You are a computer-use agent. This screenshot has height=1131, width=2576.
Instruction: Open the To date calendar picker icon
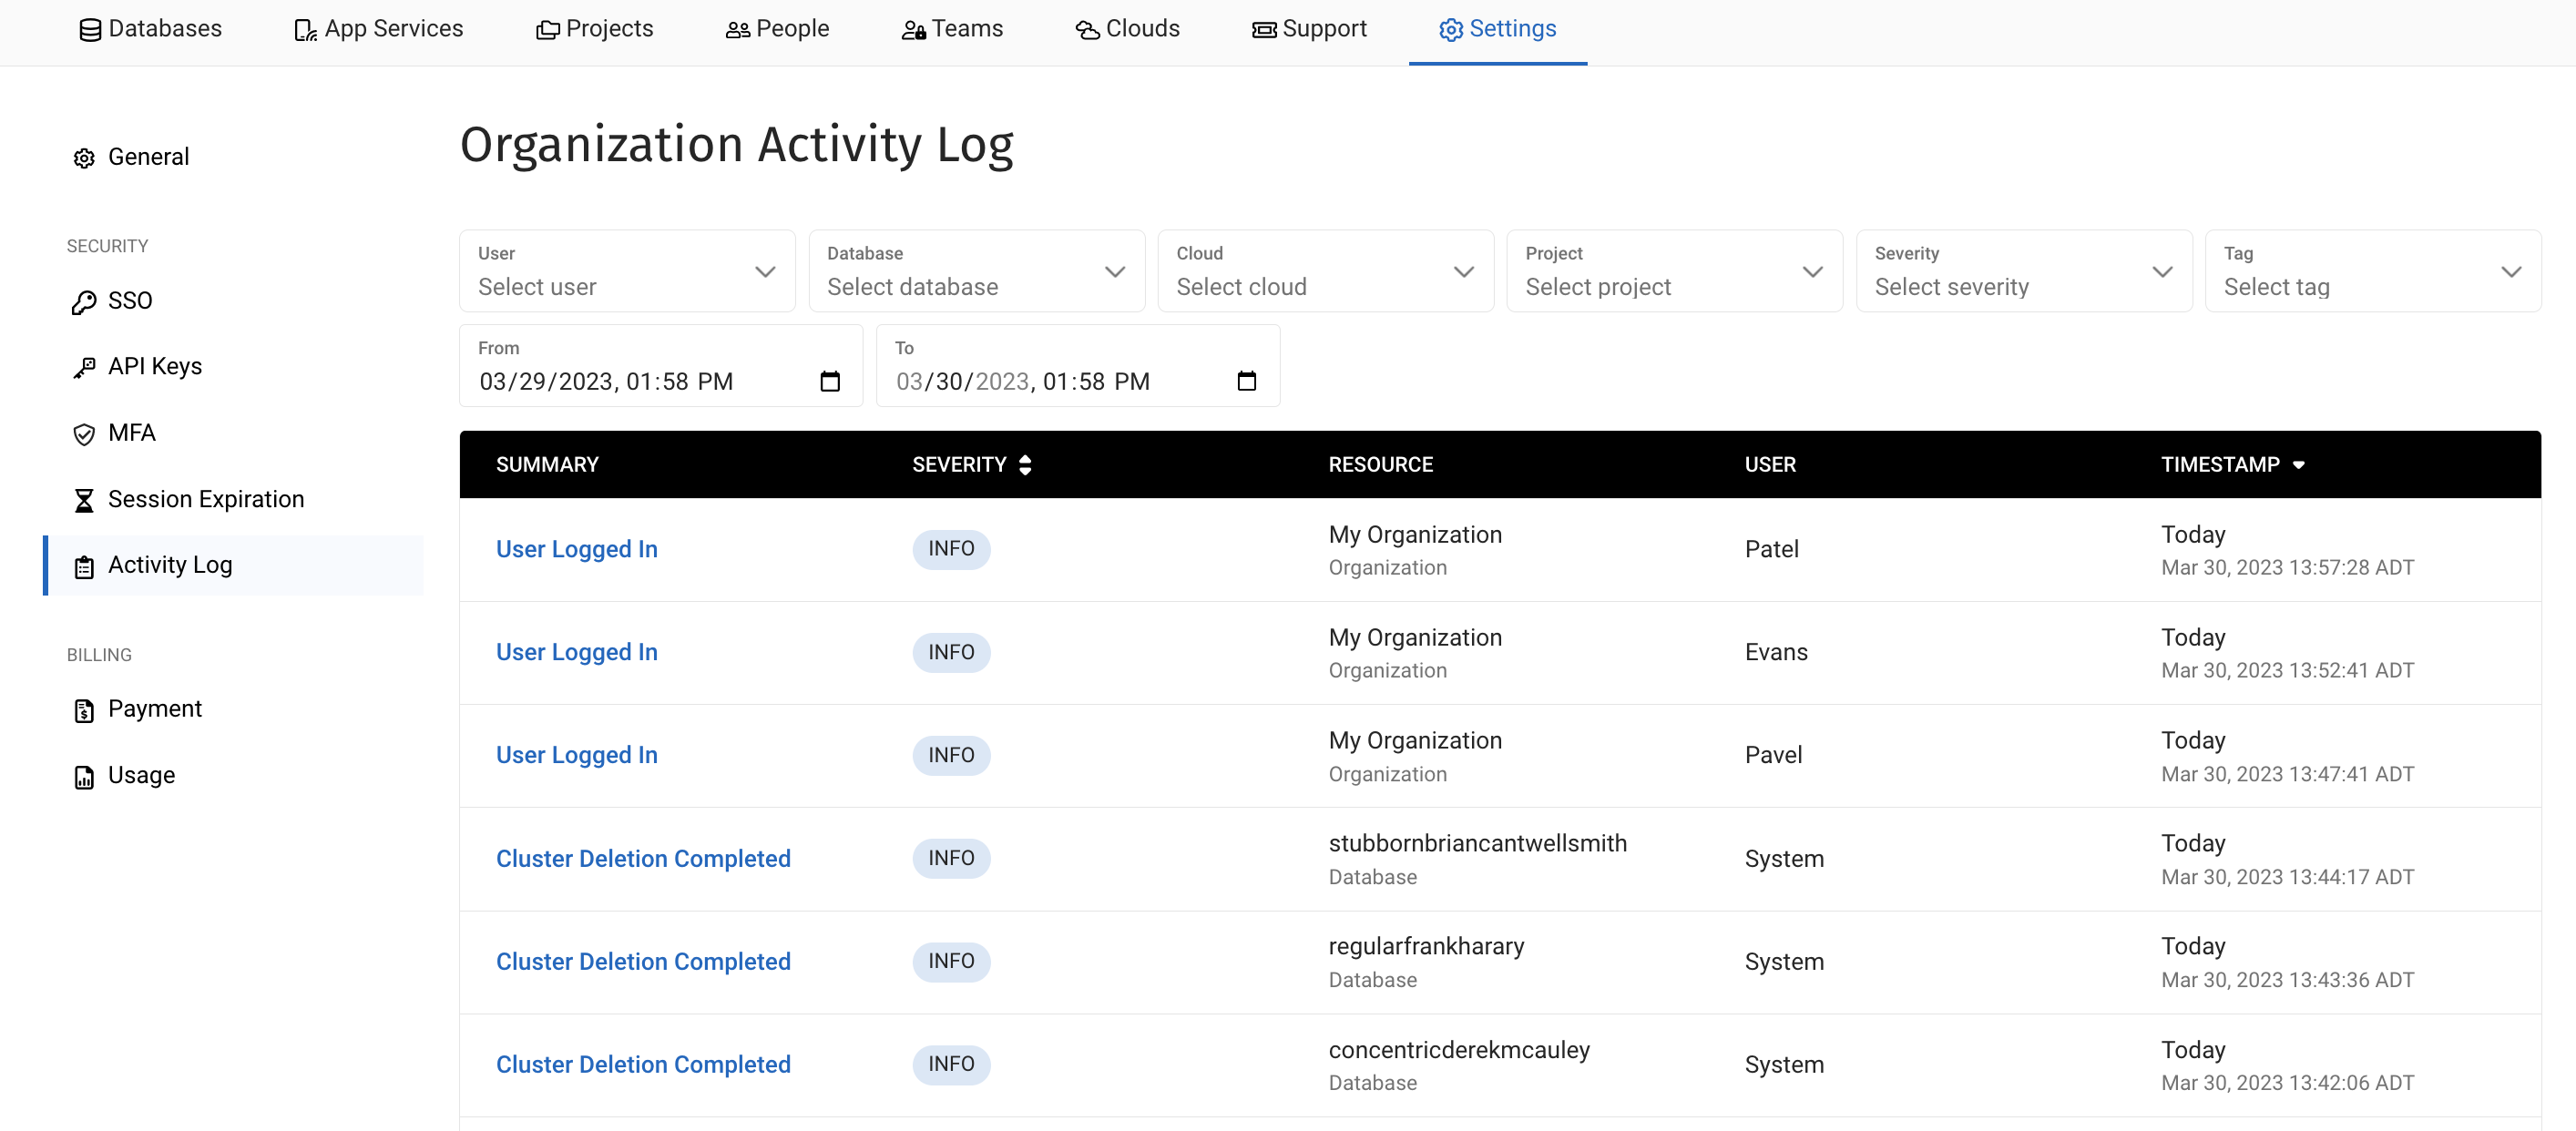[1245, 381]
